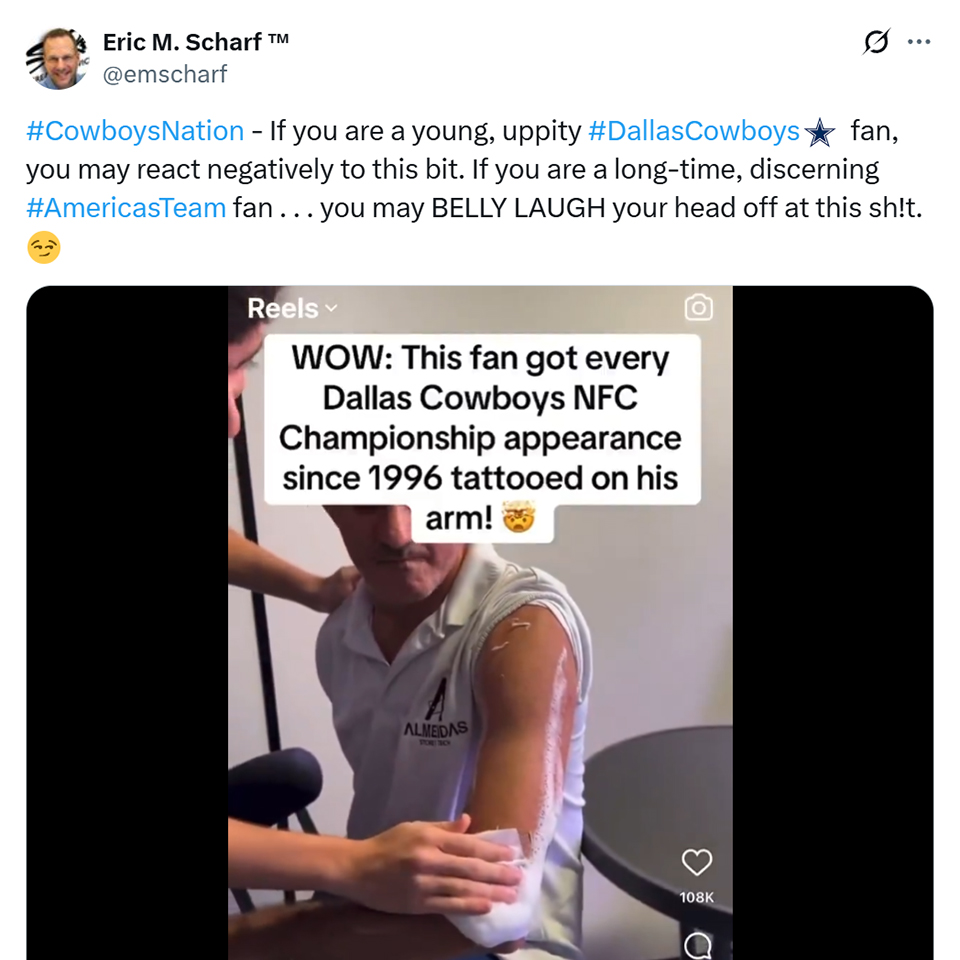Image resolution: width=960 pixels, height=960 pixels.
Task: Click the exploding head emoji in the caption
Action: point(518,517)
